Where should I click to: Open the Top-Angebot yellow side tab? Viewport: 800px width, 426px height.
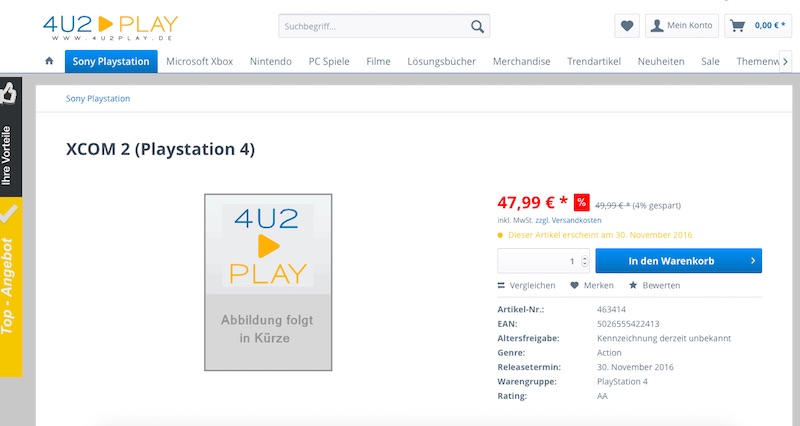11,287
